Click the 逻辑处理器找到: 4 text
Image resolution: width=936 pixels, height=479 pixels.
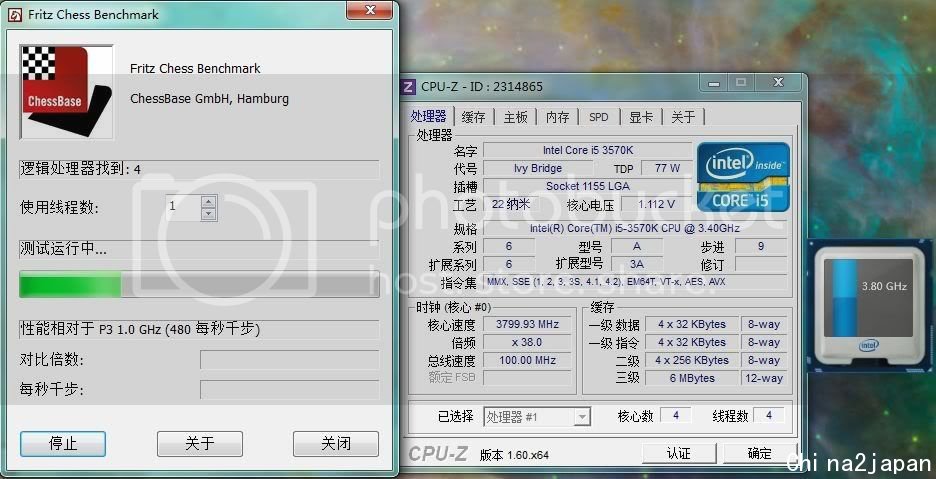[x=81, y=170]
